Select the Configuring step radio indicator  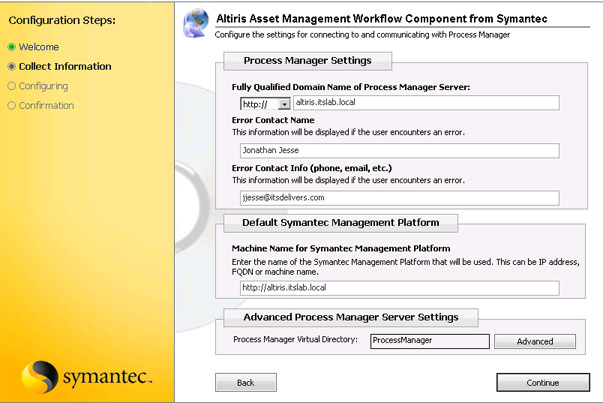click(x=12, y=86)
